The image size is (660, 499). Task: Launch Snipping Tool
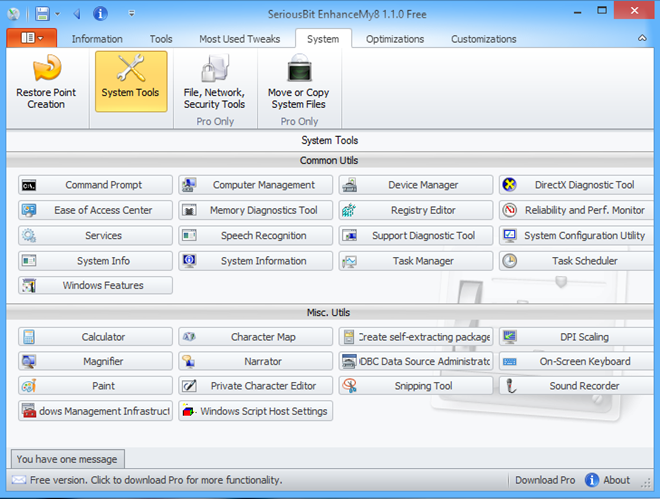click(415, 385)
